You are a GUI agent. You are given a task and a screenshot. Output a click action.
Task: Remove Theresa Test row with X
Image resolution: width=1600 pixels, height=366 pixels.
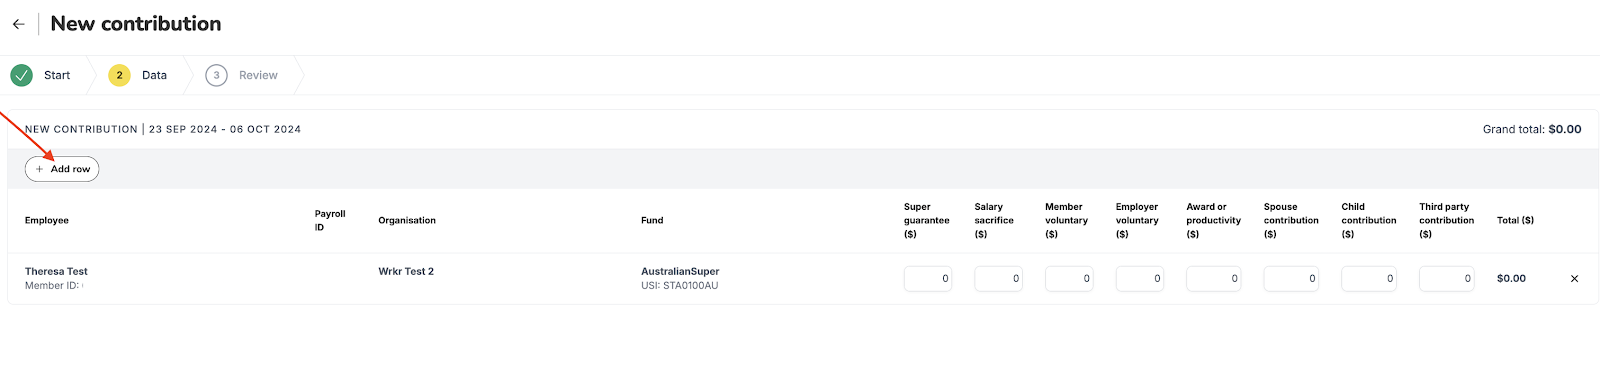coord(1574,279)
